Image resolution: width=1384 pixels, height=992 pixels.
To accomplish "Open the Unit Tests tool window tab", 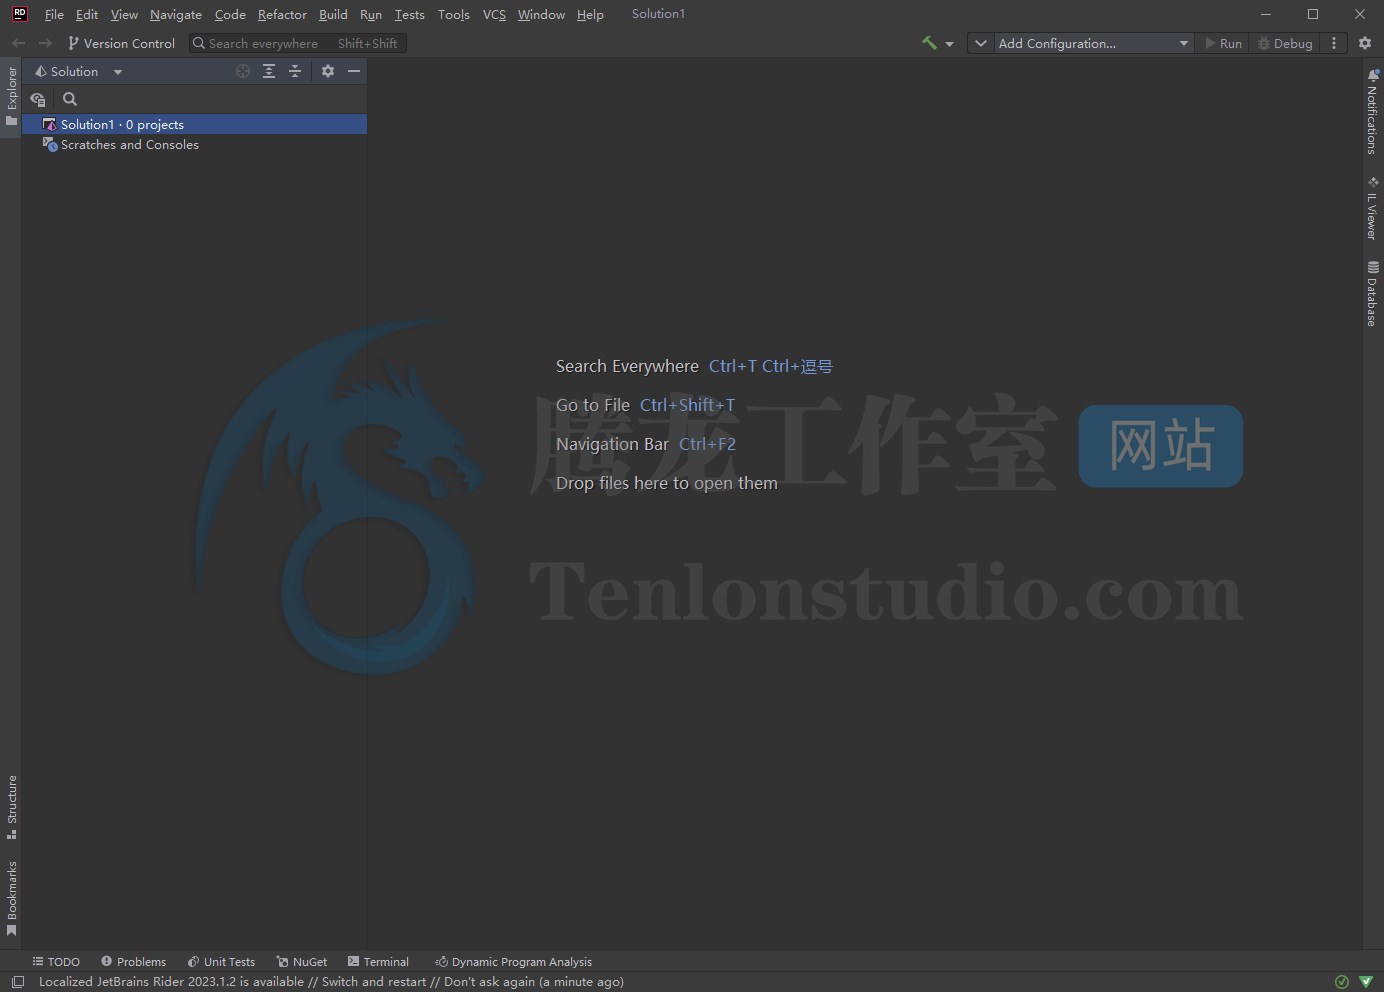I will pyautogui.click(x=221, y=962).
